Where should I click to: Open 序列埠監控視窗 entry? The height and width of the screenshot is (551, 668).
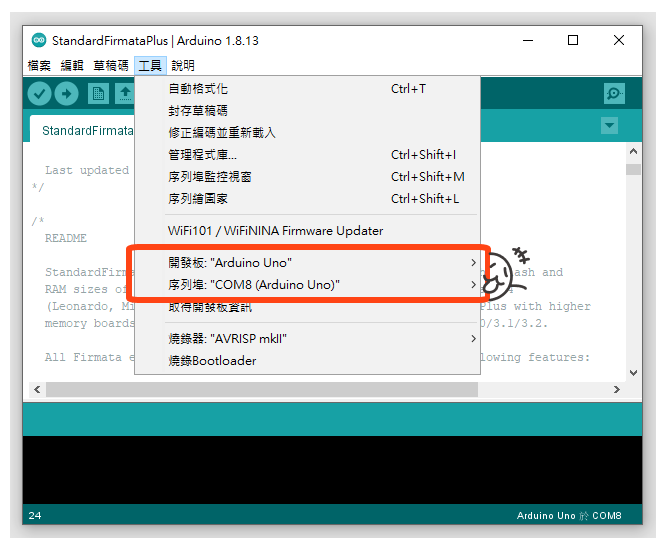click(308, 176)
